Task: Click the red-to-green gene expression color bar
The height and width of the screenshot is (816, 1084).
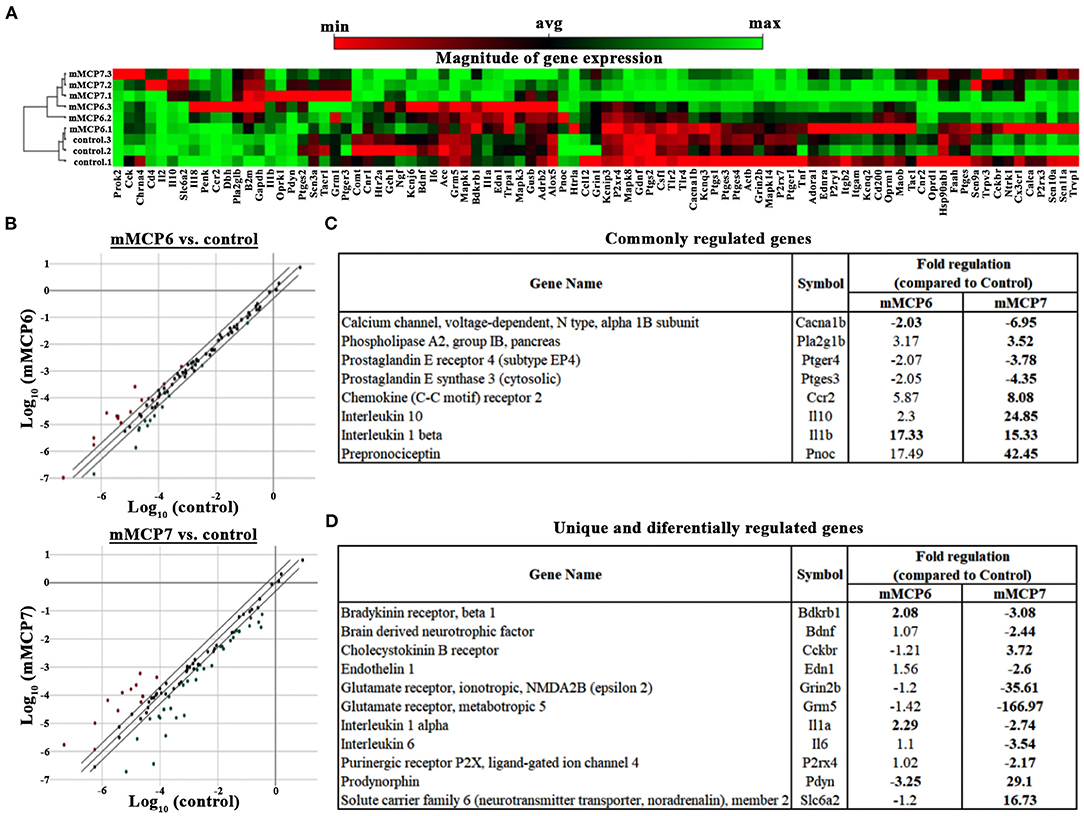Action: point(548,43)
